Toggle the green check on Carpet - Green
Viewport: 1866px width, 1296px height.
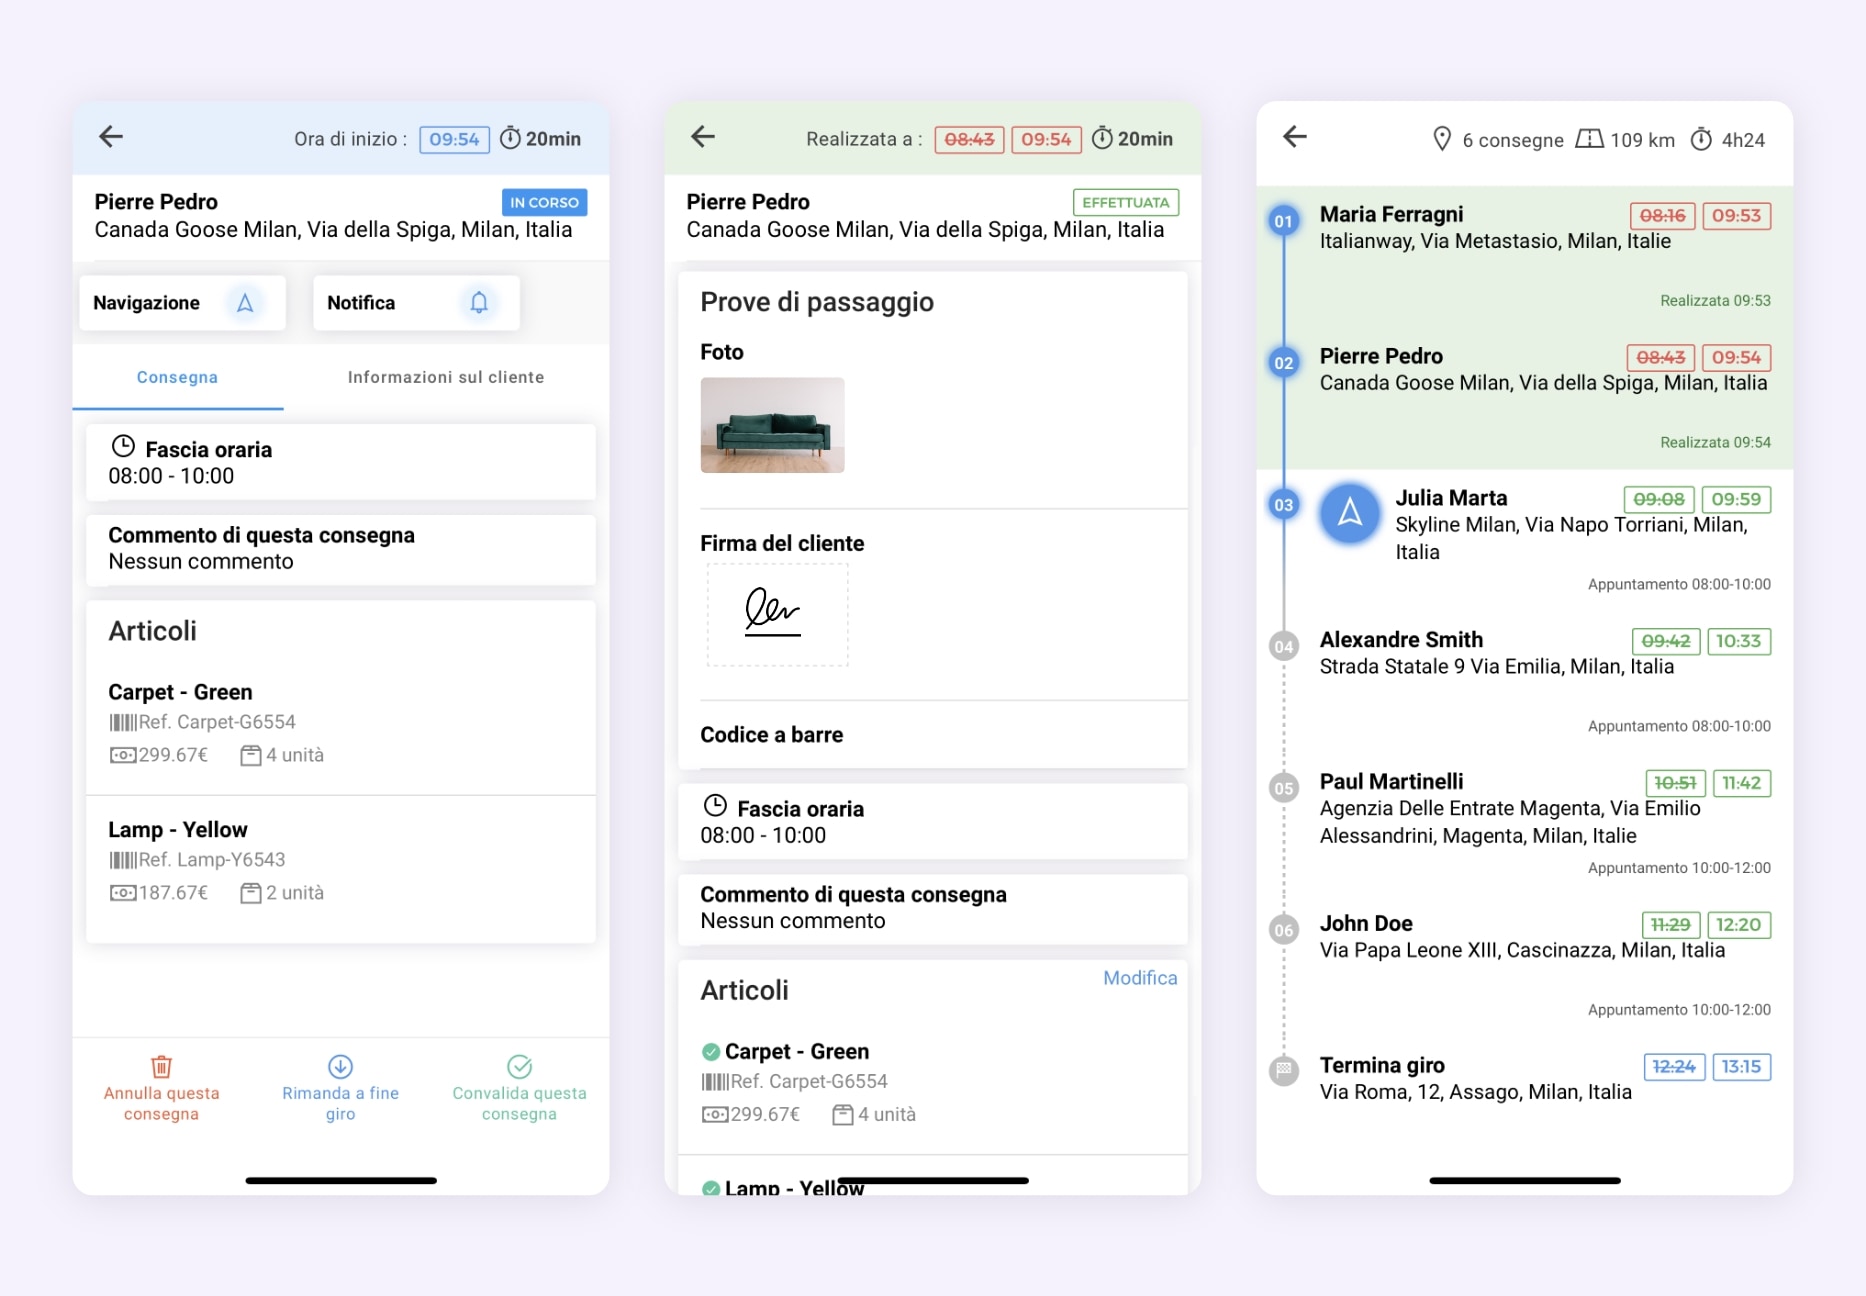(711, 1052)
